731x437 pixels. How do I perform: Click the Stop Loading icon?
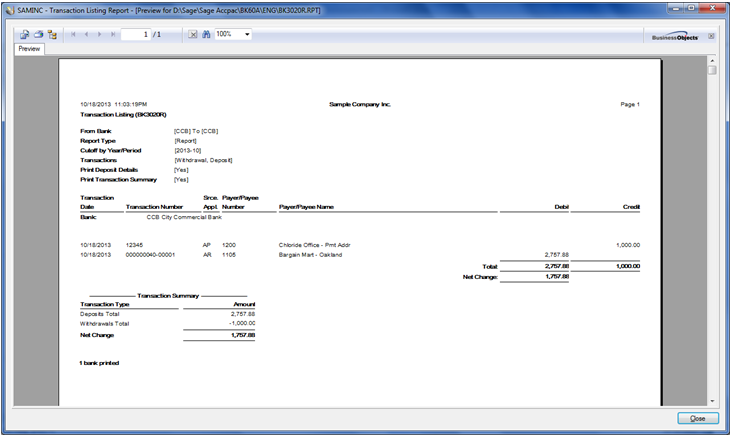(192, 34)
